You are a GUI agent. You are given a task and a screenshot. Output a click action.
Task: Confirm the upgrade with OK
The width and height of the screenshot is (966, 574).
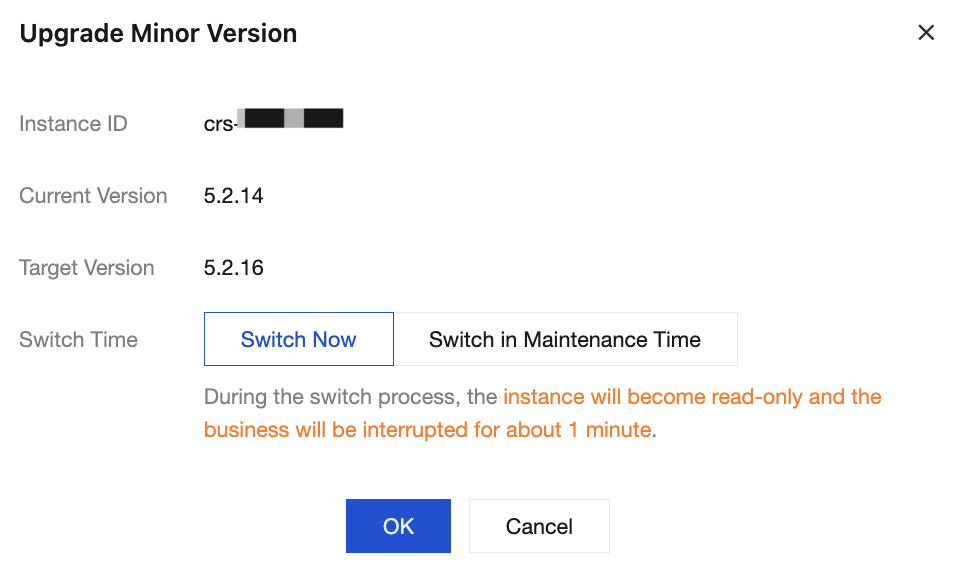398,526
